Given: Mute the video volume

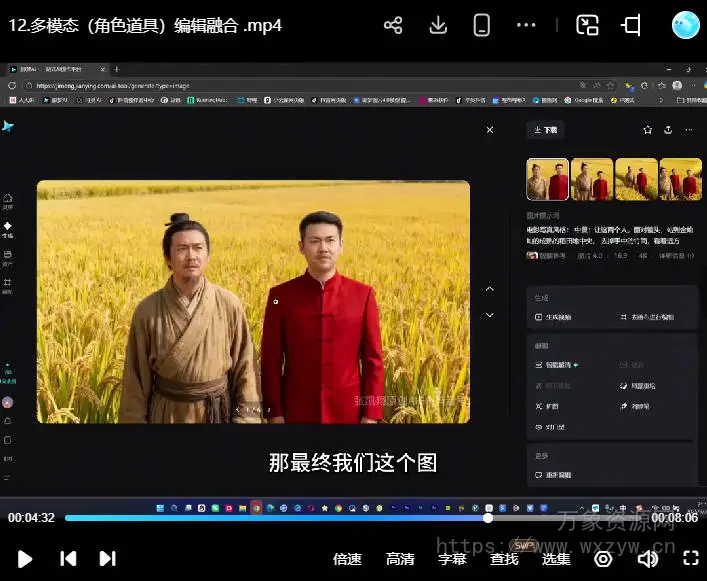Looking at the screenshot, I should coord(648,559).
